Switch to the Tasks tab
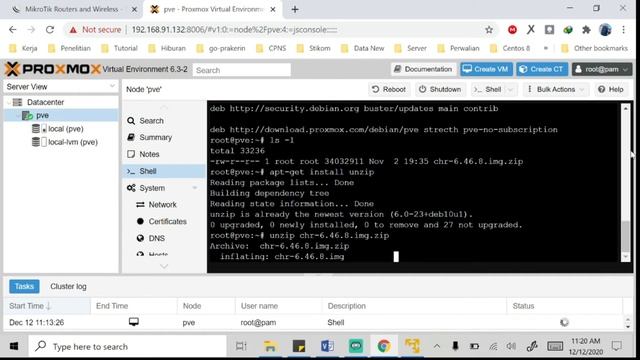The width and height of the screenshot is (640, 360). click(x=24, y=287)
